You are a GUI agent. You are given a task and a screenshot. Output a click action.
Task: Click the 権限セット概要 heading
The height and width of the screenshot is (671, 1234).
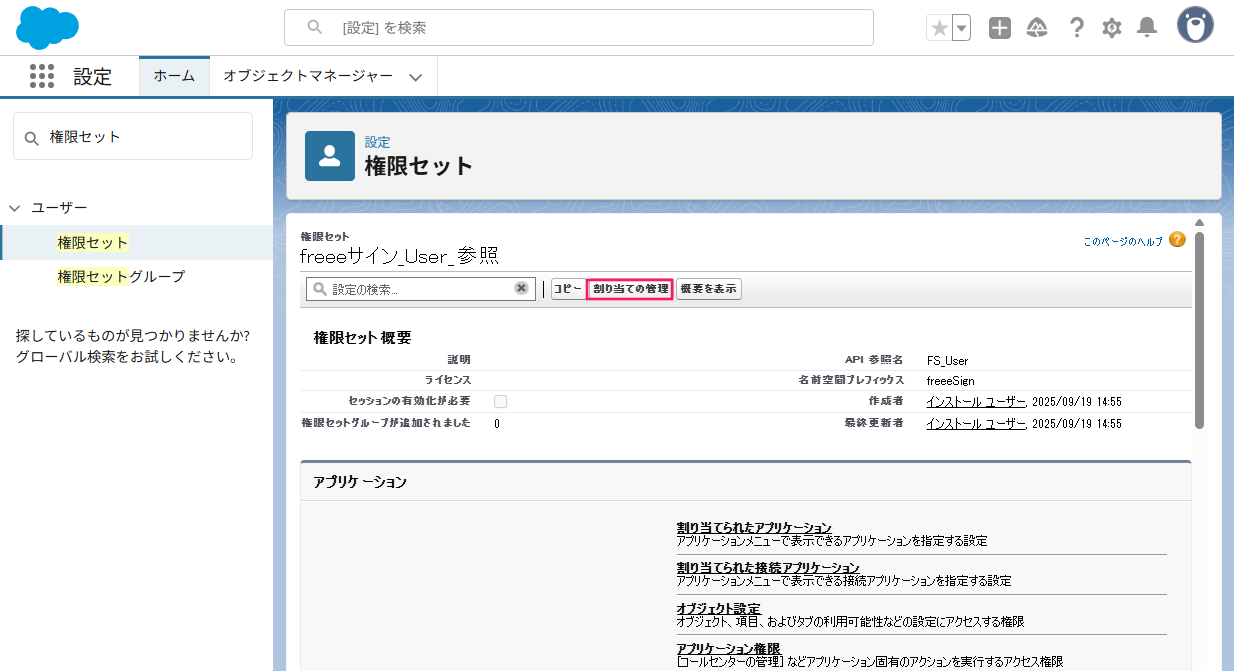(x=362, y=338)
